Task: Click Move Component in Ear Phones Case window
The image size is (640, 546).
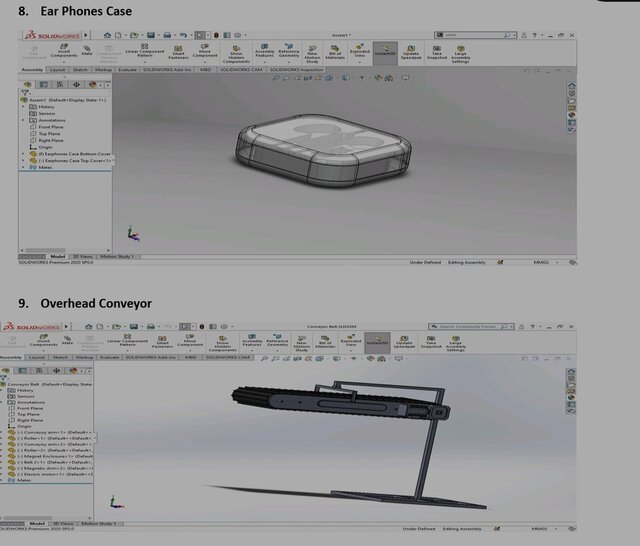Action: [205, 51]
